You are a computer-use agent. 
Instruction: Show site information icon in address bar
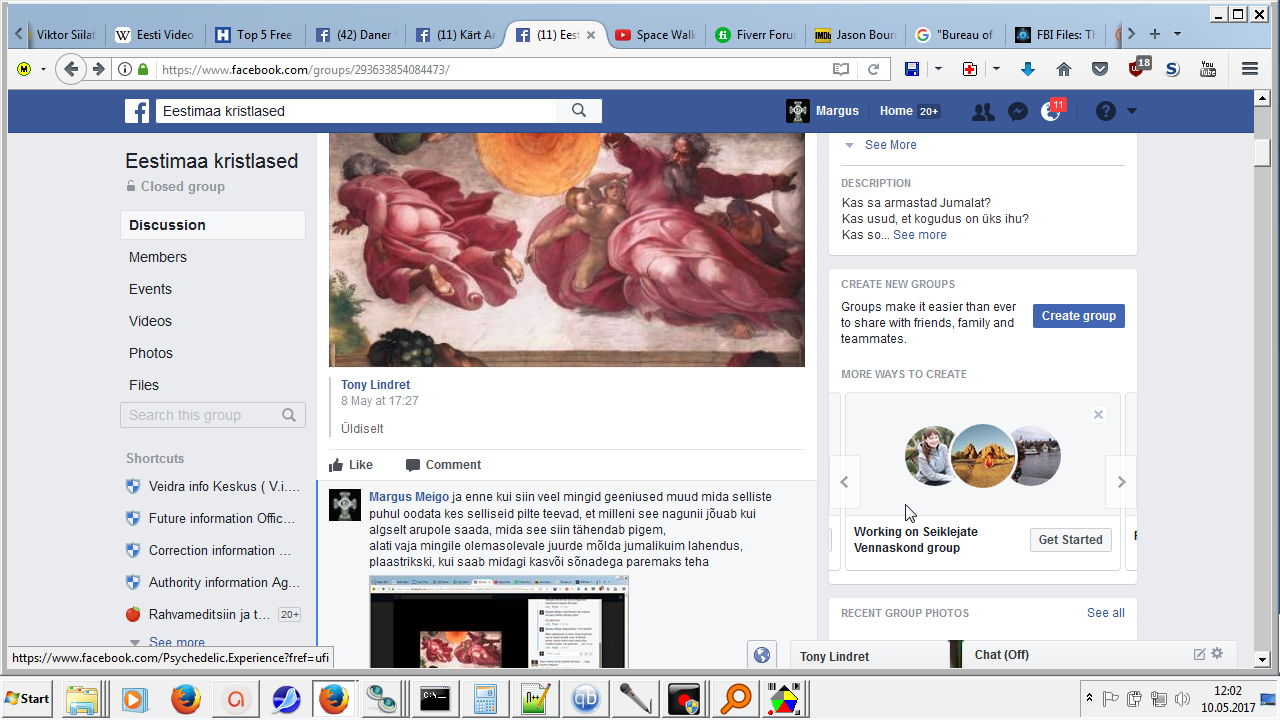pyautogui.click(x=124, y=69)
